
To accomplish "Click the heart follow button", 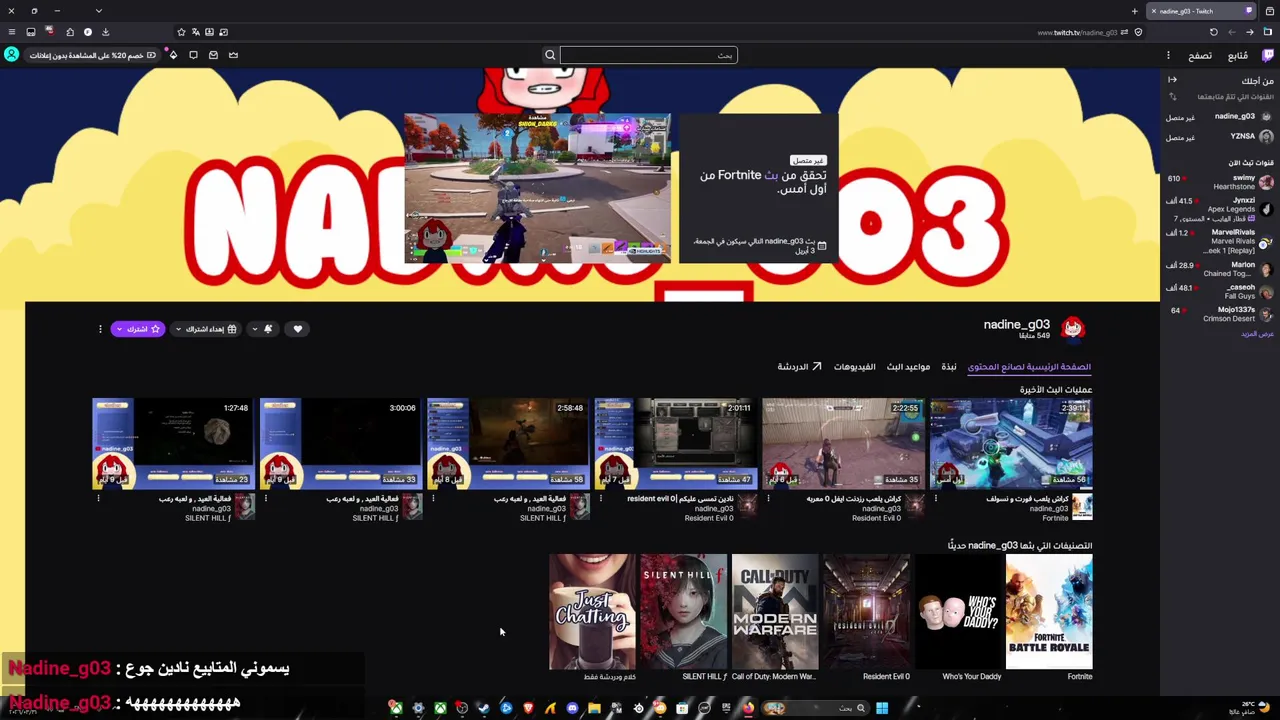I will click(x=297, y=329).
